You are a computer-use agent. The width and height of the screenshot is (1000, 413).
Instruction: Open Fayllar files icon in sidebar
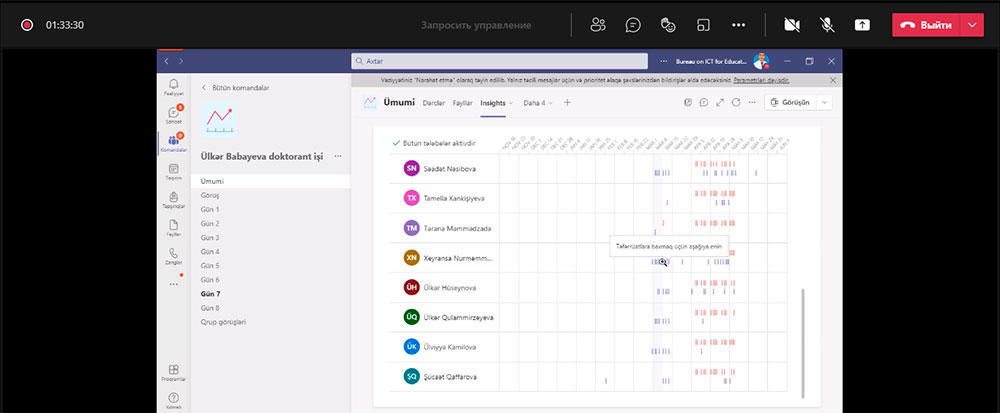click(x=173, y=228)
